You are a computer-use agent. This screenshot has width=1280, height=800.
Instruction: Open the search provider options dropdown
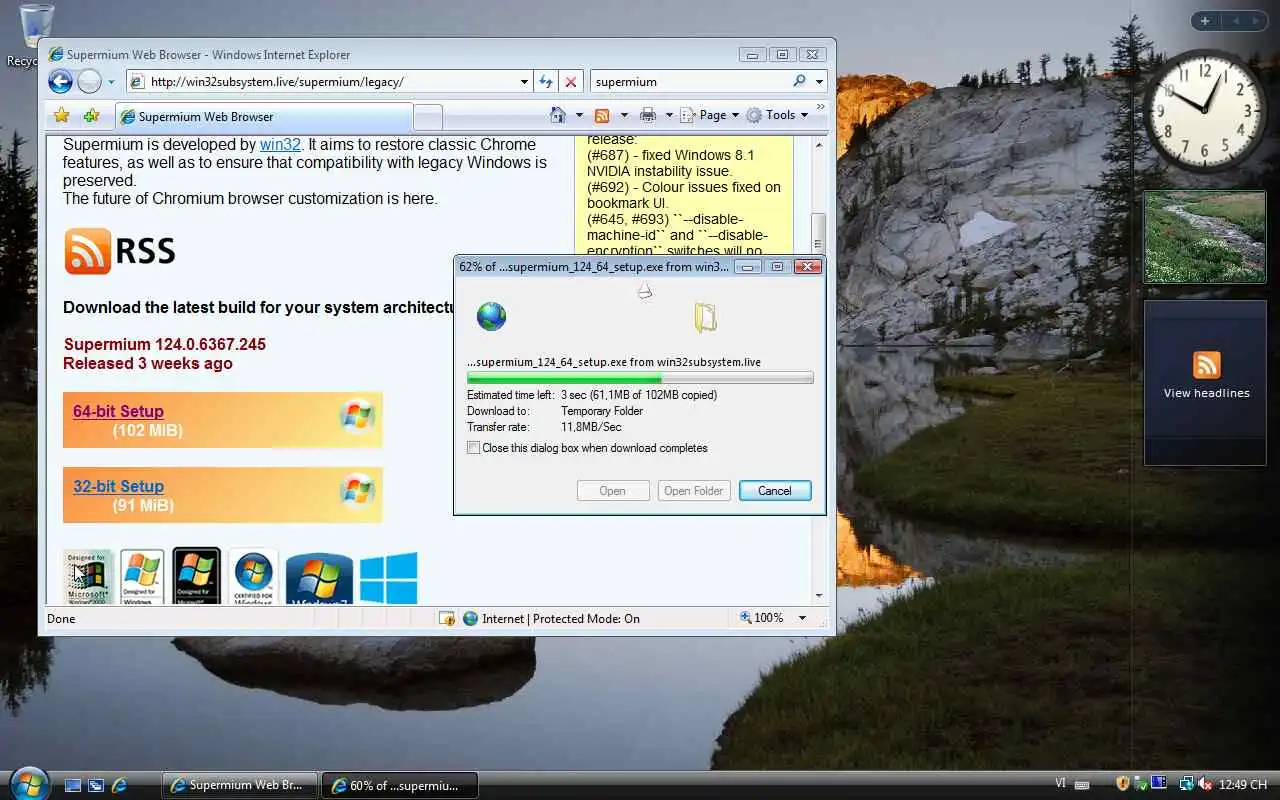tap(820, 82)
